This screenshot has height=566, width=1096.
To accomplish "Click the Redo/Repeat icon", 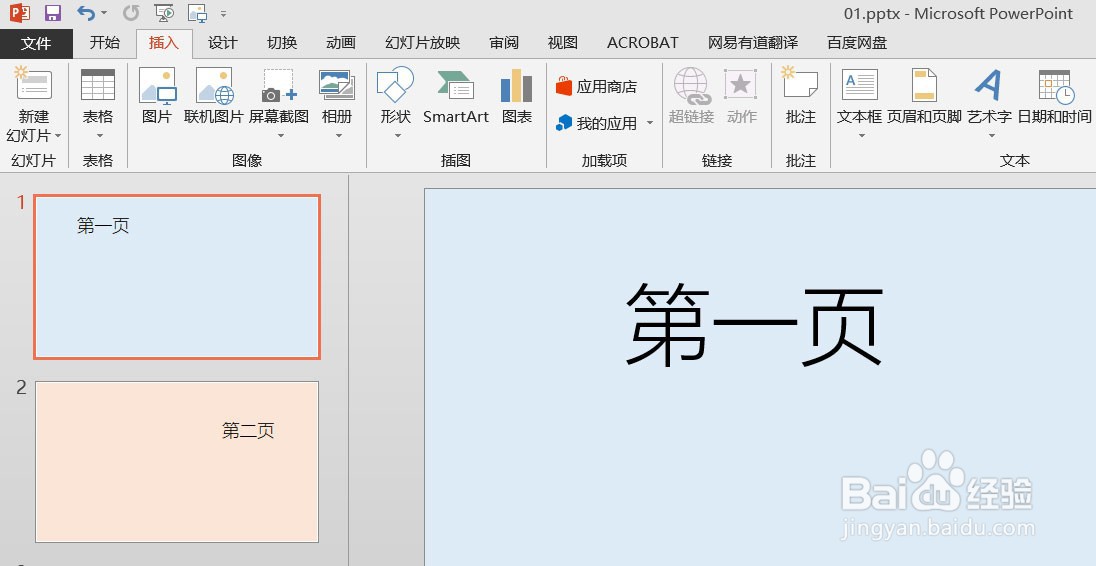I will [131, 13].
